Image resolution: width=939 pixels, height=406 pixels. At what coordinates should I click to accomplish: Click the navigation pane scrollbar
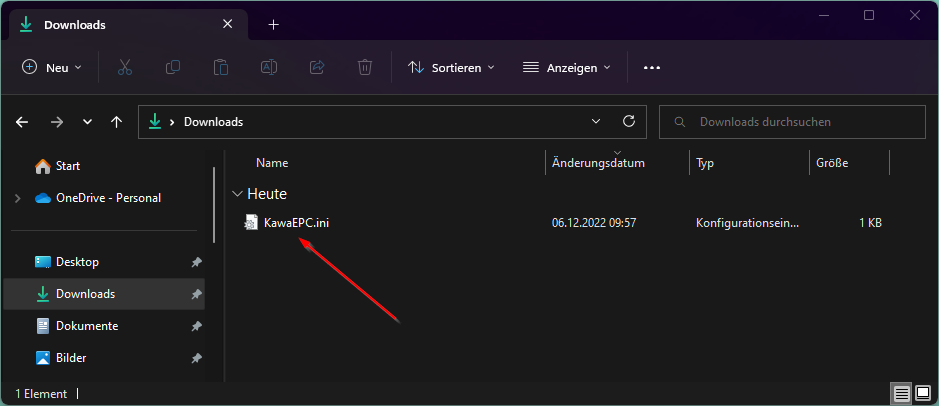pos(214,205)
